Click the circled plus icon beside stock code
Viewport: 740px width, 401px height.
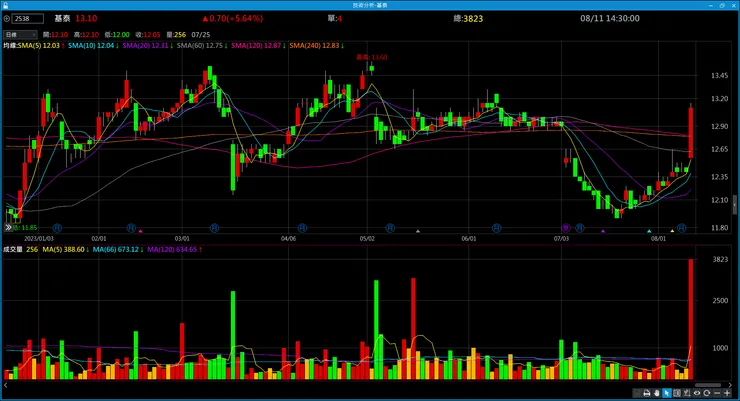[7, 18]
